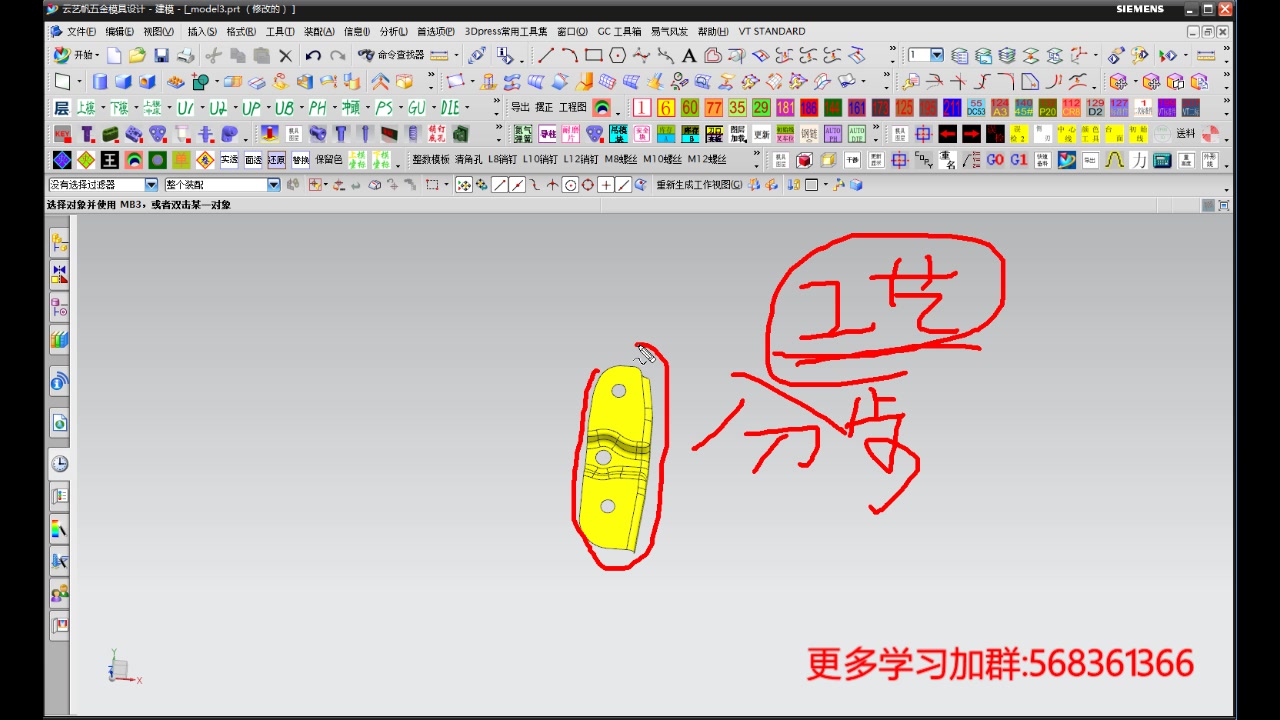Screen dimensions: 1280x720
Task: Toggle 实透 transparency display mode
Action: 228,160
